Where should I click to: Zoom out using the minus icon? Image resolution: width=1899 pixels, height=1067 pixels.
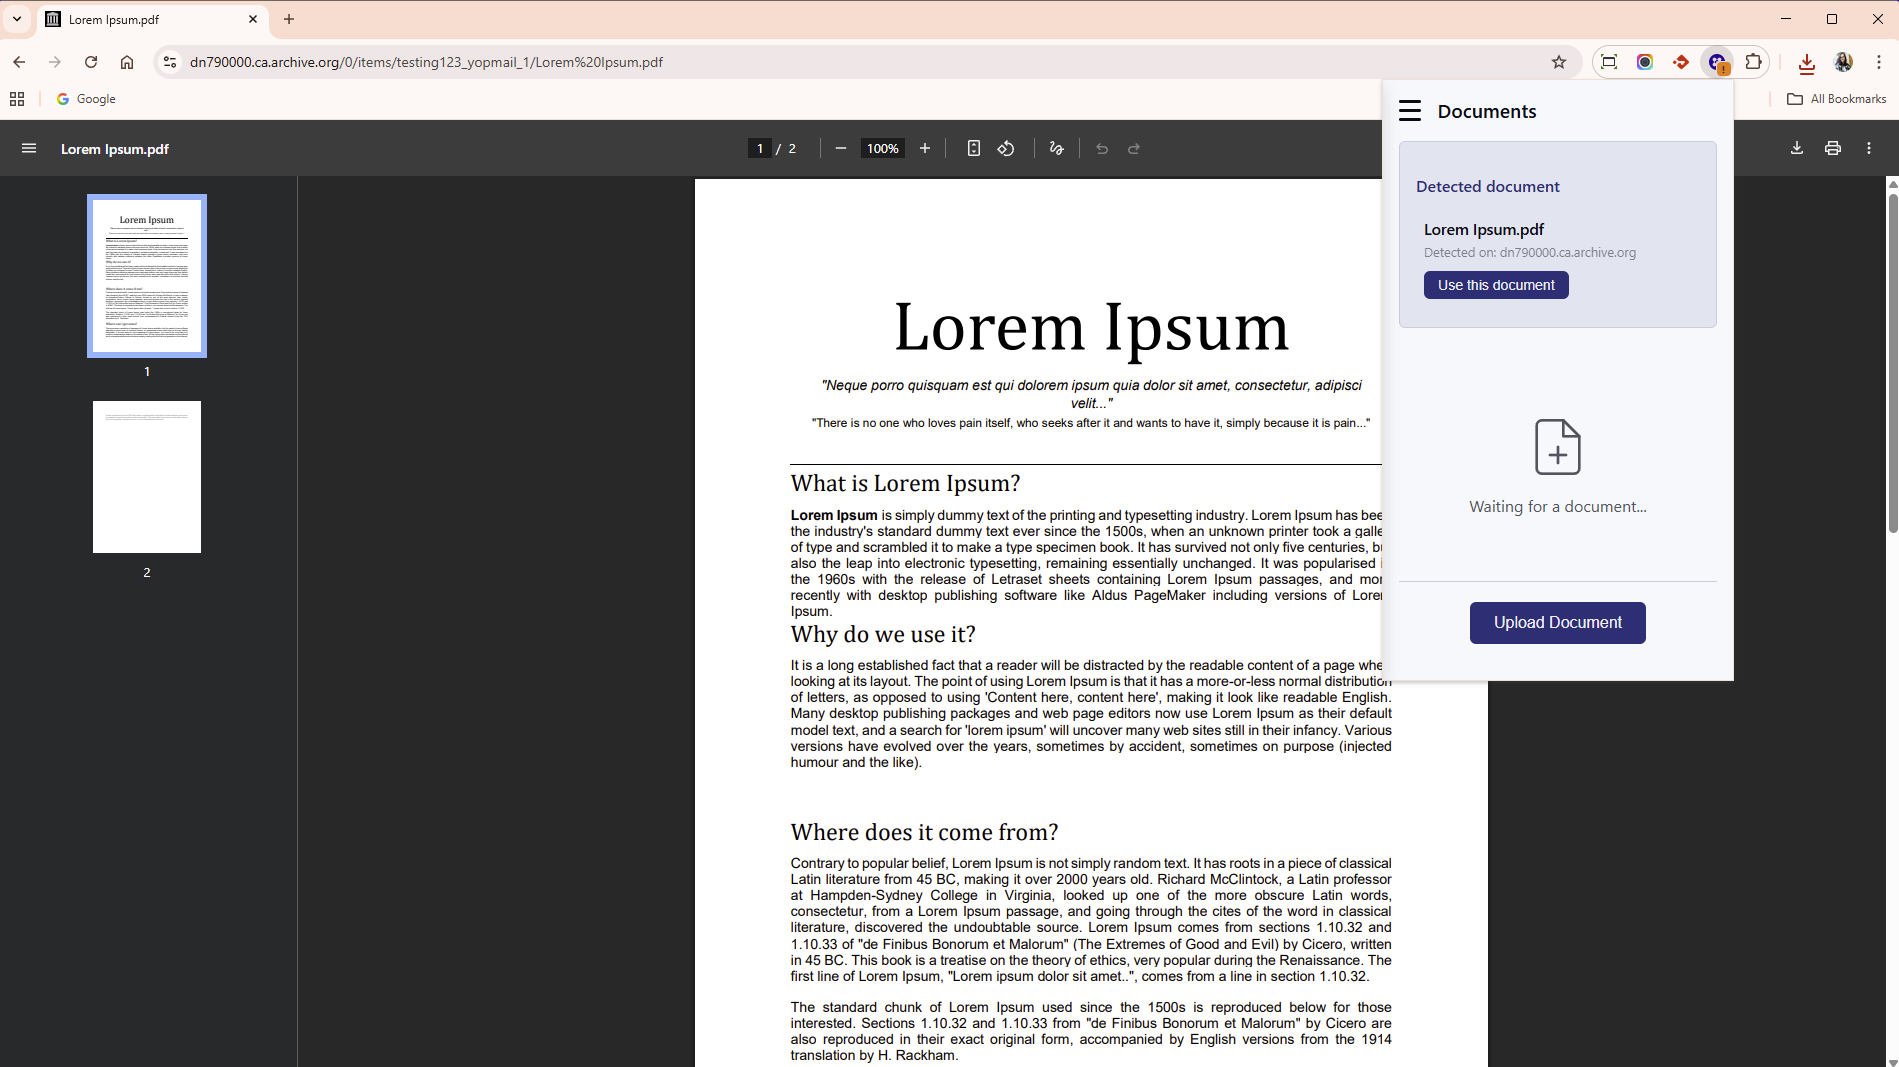pos(840,149)
